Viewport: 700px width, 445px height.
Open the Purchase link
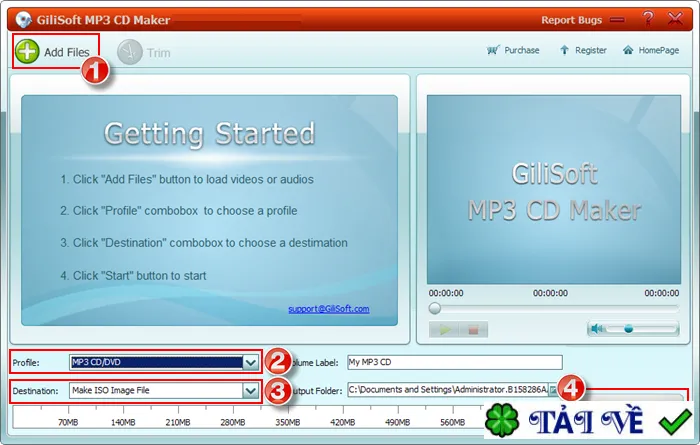513,50
